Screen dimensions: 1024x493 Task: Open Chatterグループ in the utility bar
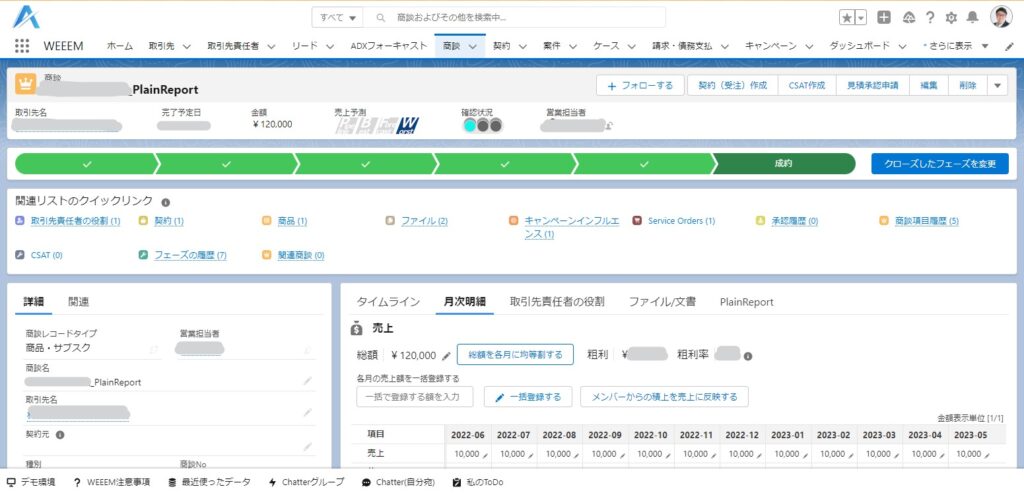click(x=306, y=482)
